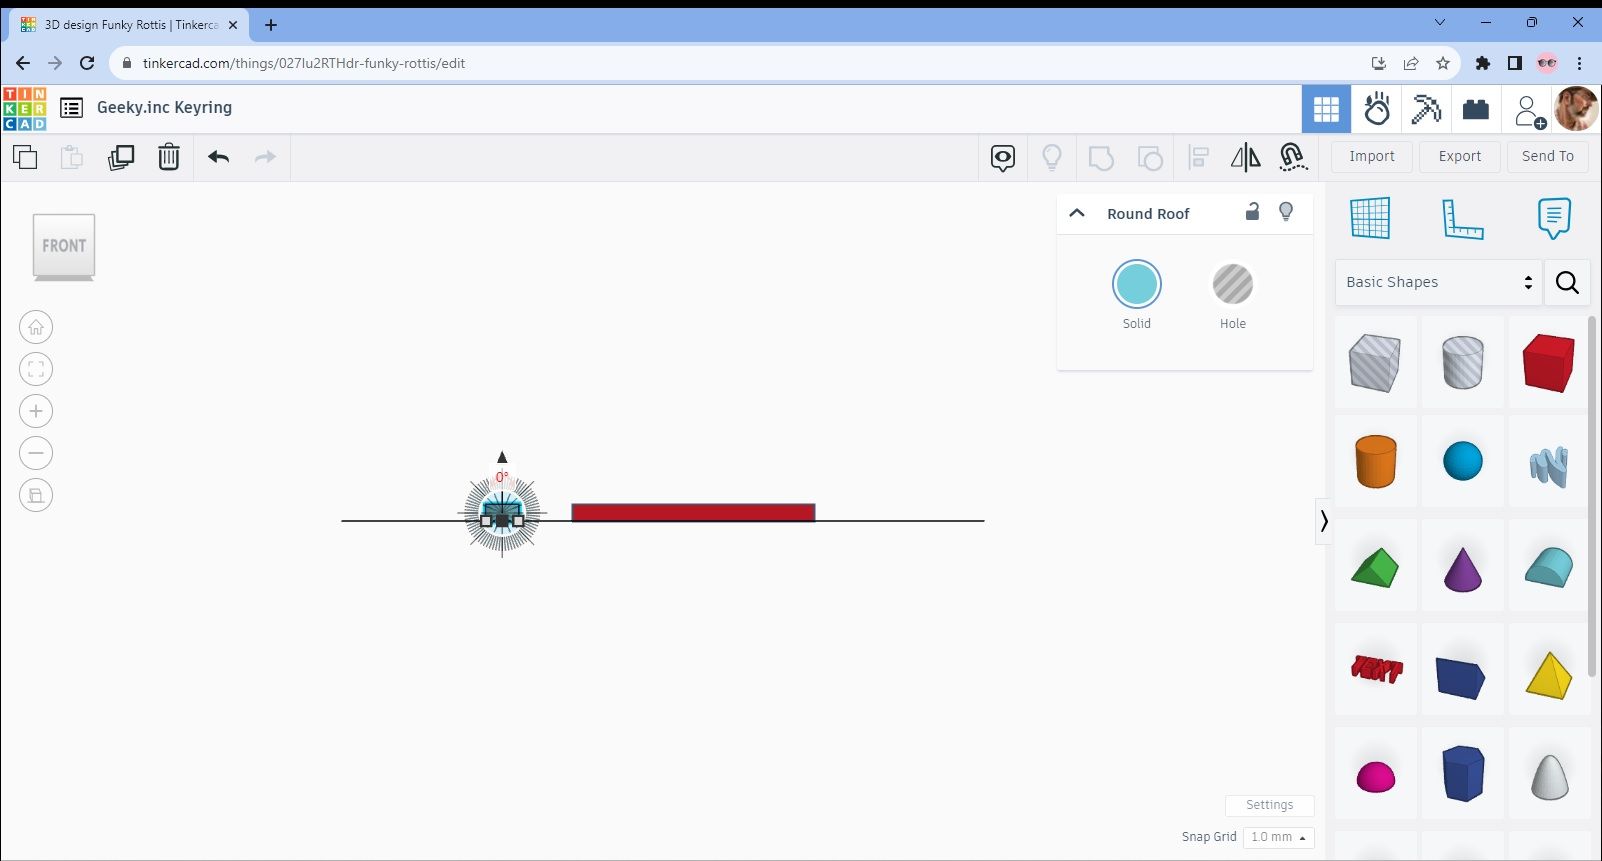Click the Show all lightbulb icon
1602x861 pixels.
[x=1052, y=158]
